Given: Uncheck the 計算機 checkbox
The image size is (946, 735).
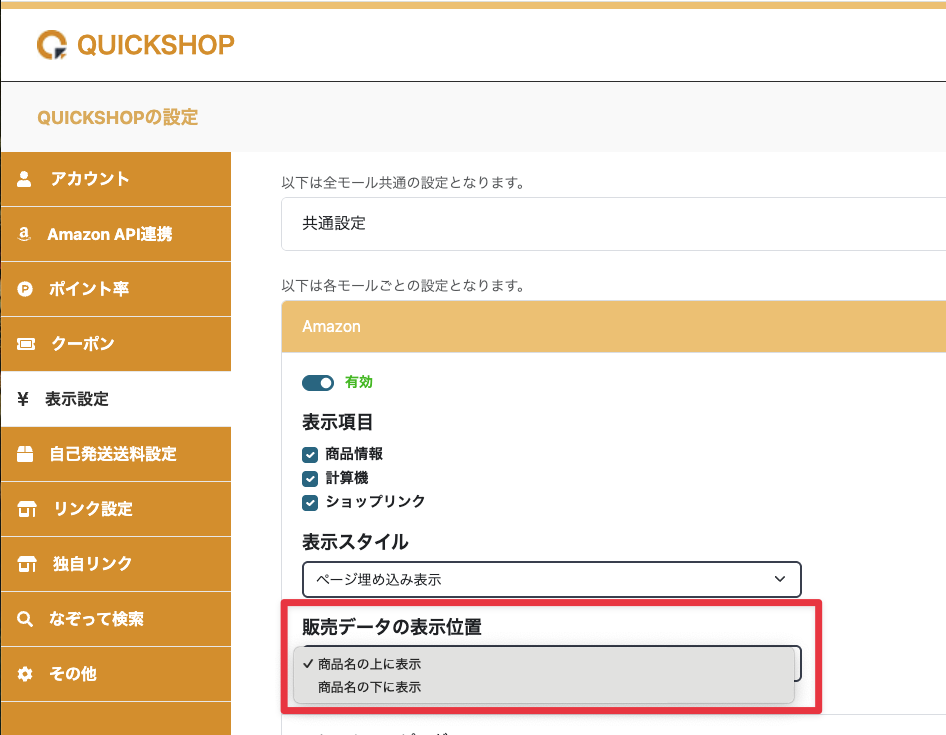Looking at the screenshot, I should click(310, 478).
